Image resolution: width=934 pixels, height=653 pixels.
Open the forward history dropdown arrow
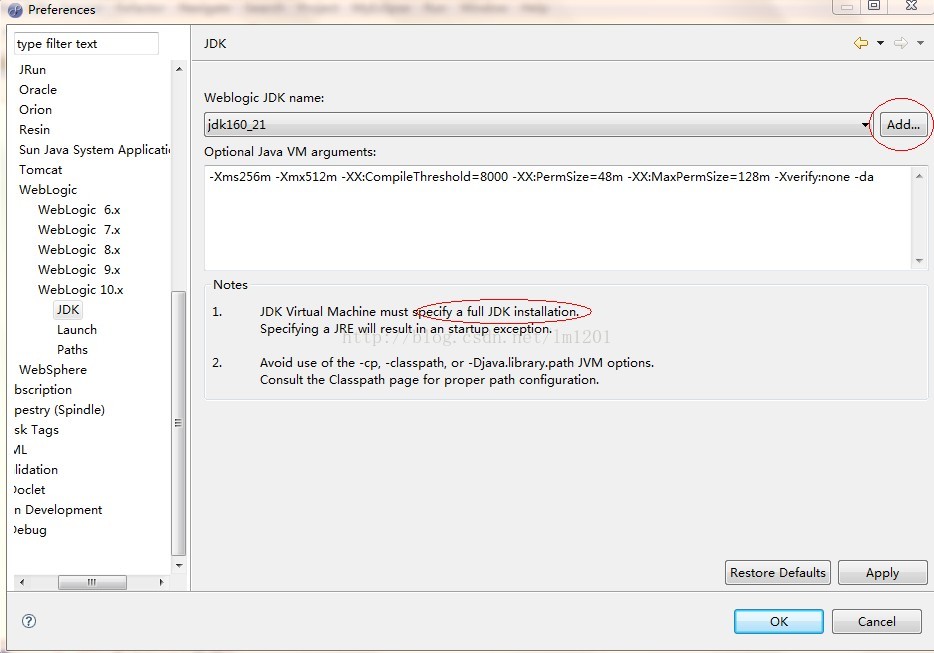920,43
